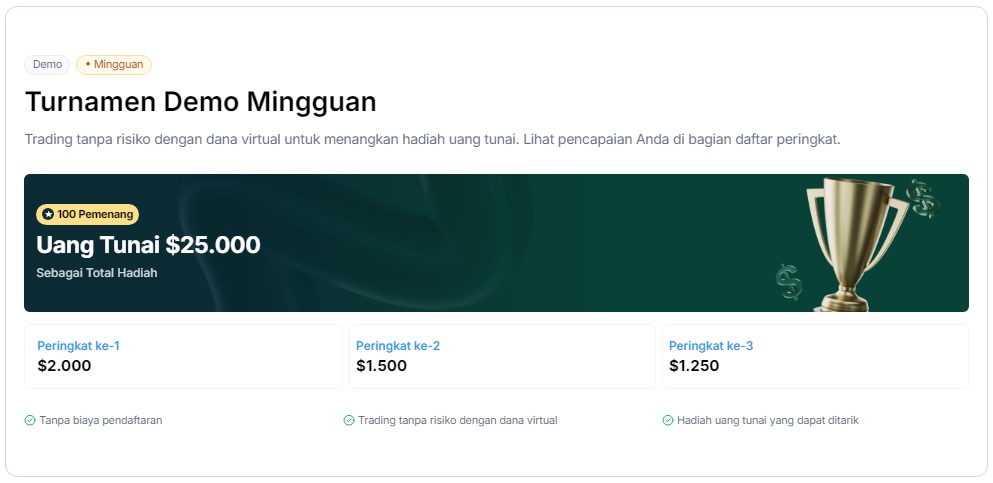Open the Peringkat ke-1 prize card
Screen dimensions: 993x483
pos(183,356)
